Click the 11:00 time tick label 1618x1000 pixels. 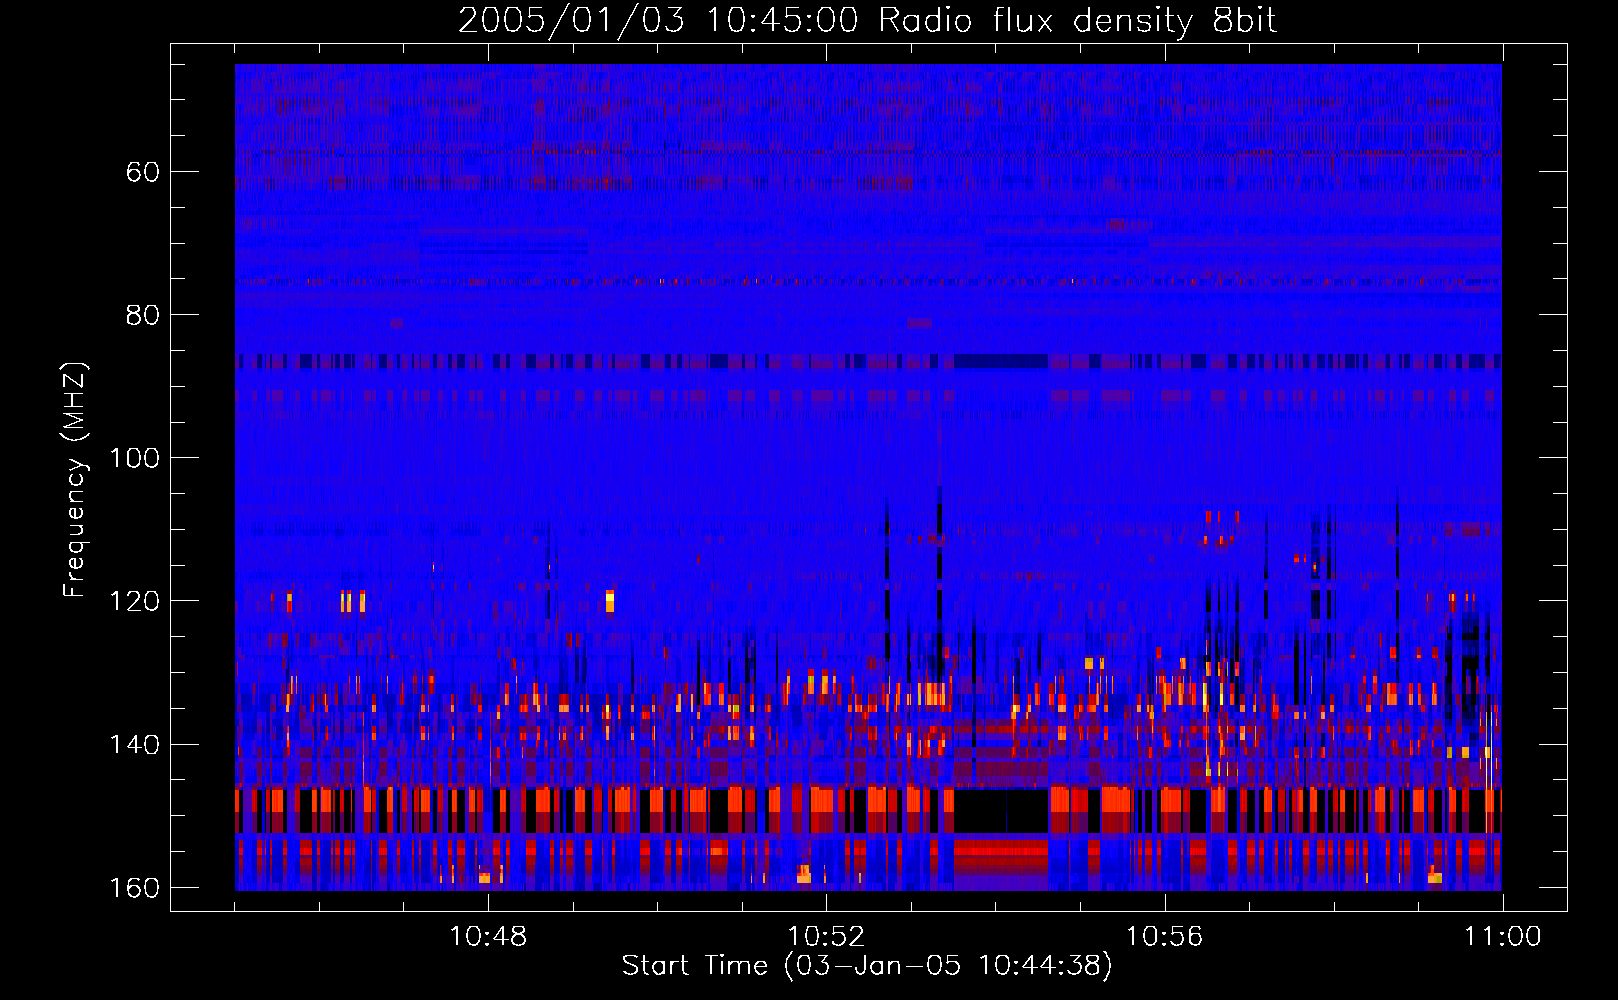click(x=1503, y=937)
